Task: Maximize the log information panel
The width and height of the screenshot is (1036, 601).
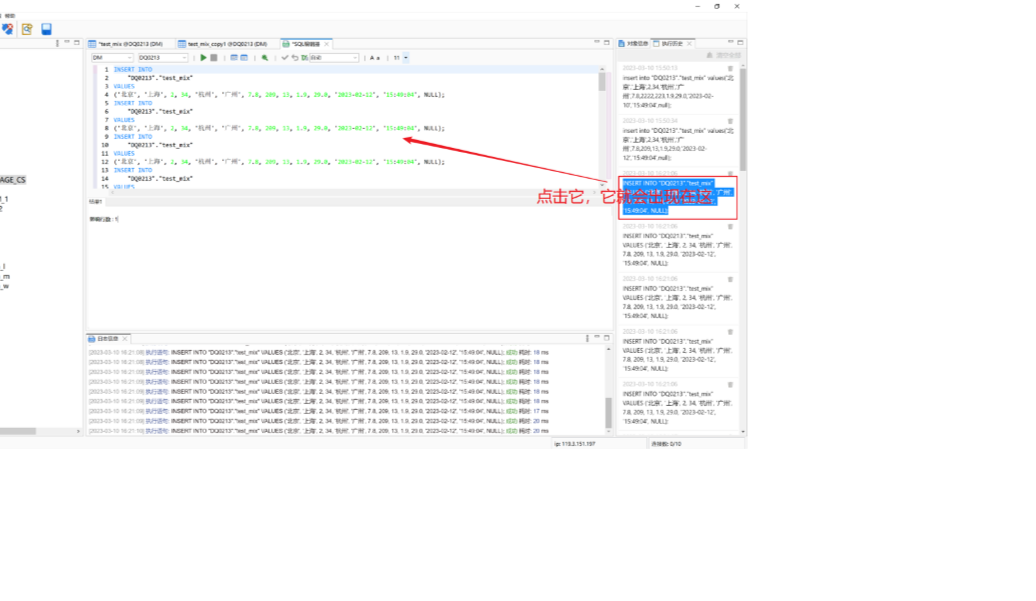Action: [x=607, y=337]
